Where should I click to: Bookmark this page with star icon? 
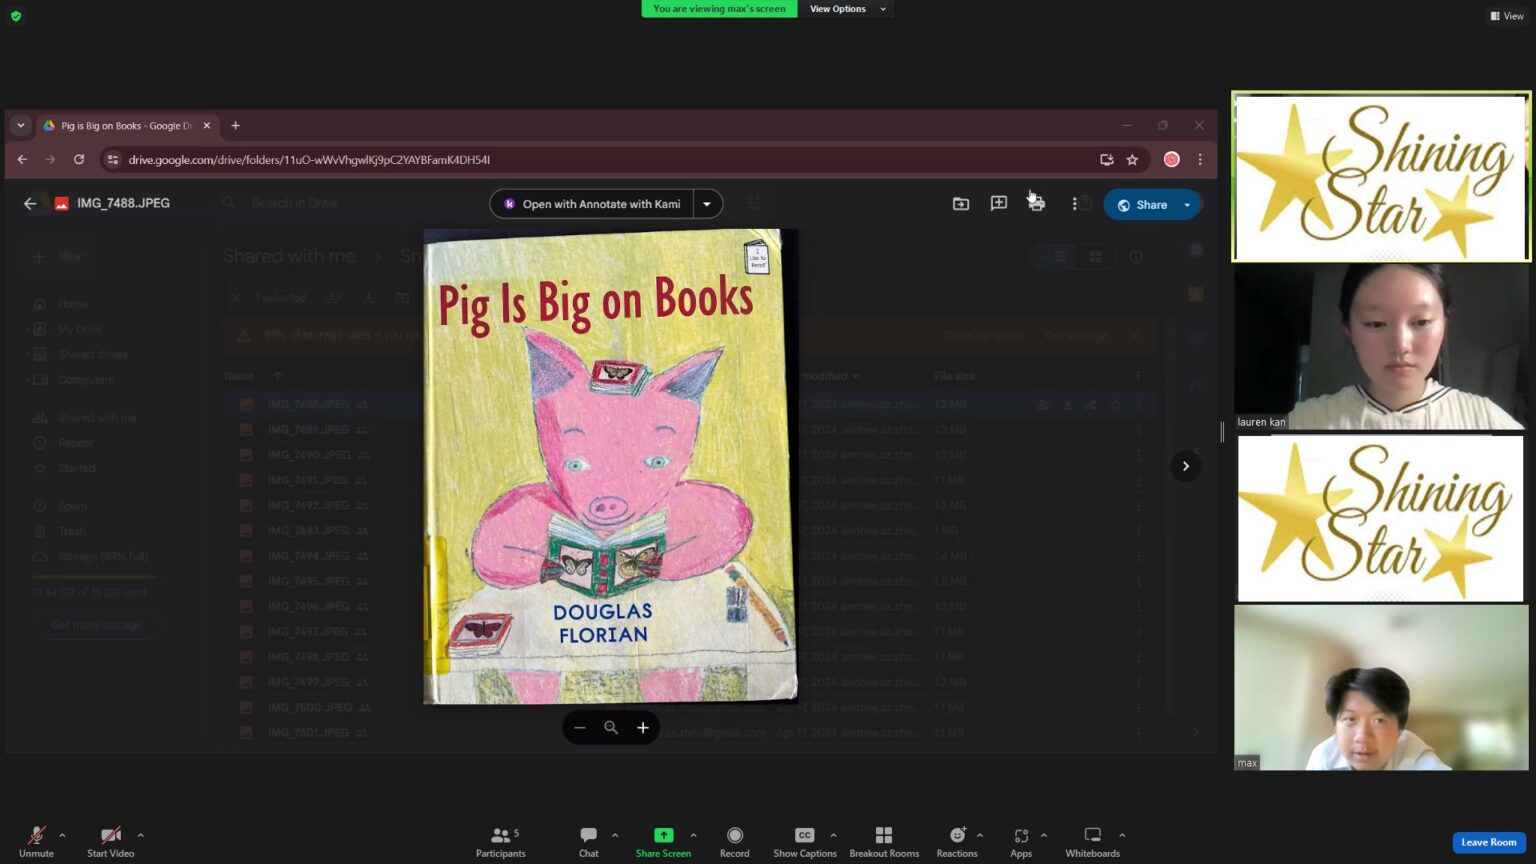1132,160
